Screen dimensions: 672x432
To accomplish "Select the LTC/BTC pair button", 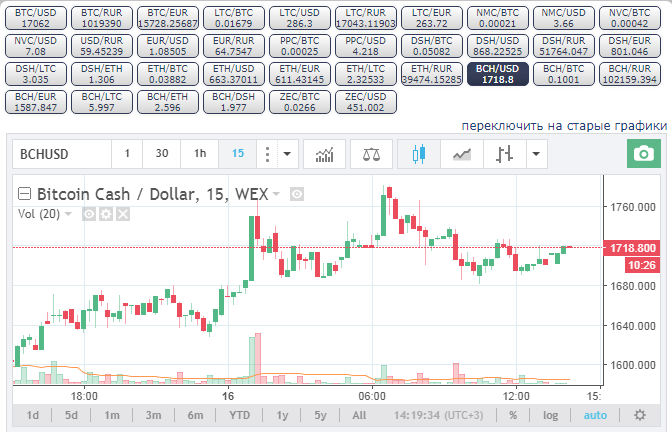I will pos(234,18).
